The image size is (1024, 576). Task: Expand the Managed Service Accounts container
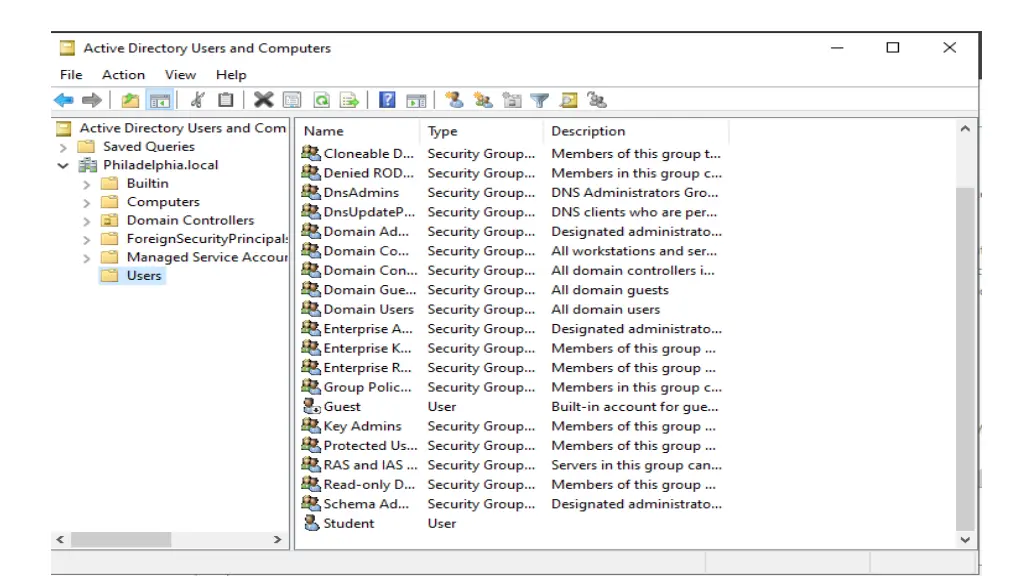87,258
